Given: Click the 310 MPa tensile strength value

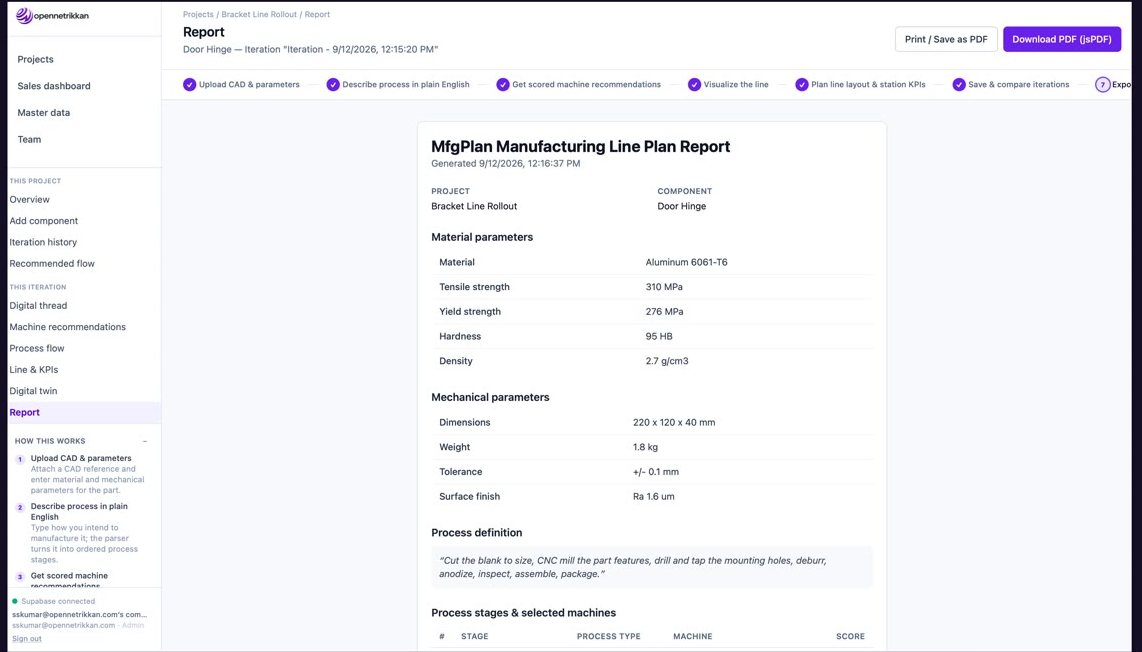Looking at the screenshot, I should [x=664, y=287].
